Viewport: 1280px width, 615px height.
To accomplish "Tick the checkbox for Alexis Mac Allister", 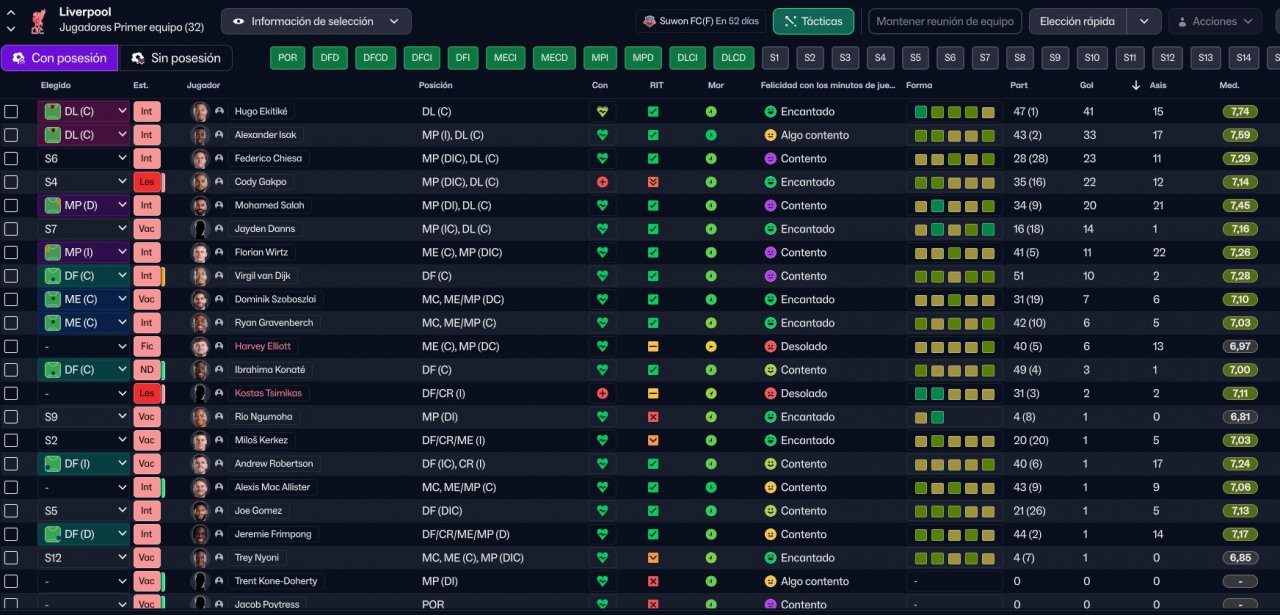I will pos(11,487).
